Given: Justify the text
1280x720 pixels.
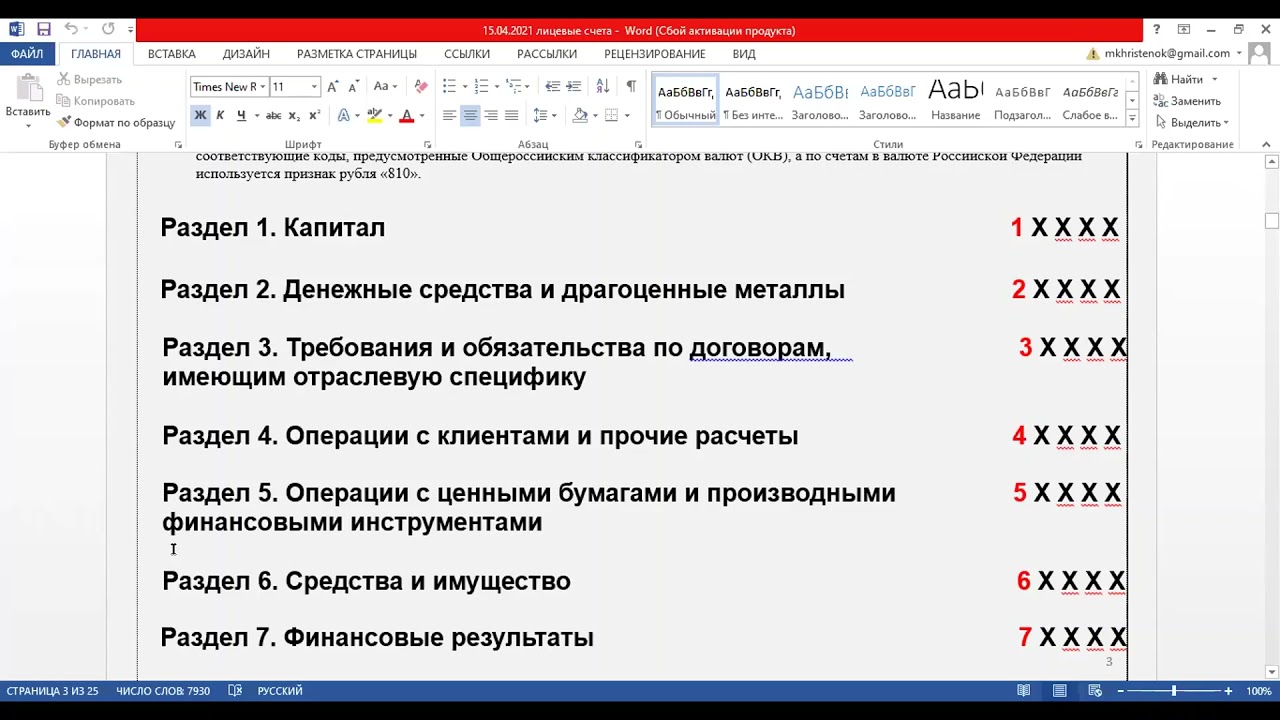Looking at the screenshot, I should click(511, 116).
